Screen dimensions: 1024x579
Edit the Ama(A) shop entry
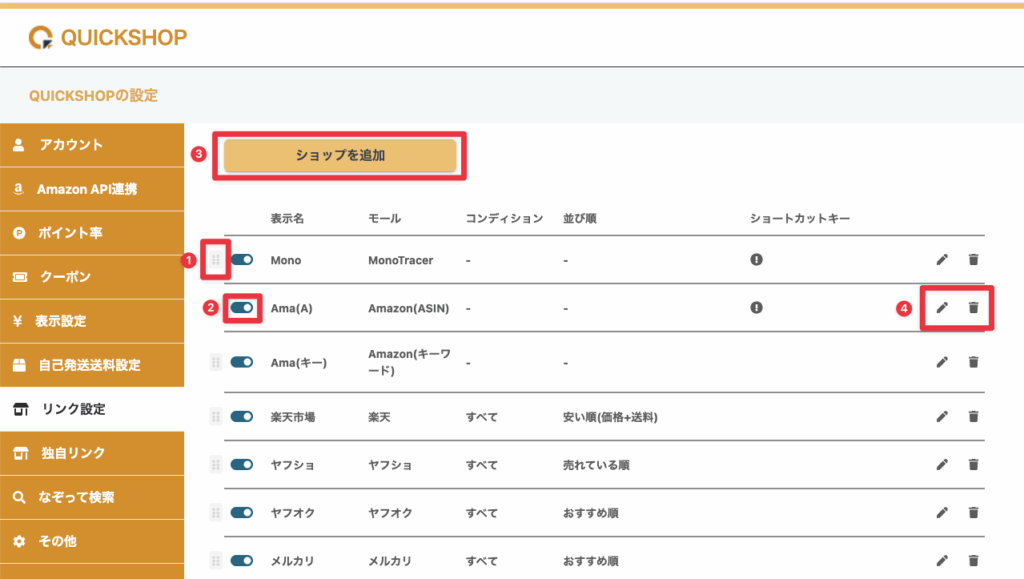pyautogui.click(x=941, y=308)
